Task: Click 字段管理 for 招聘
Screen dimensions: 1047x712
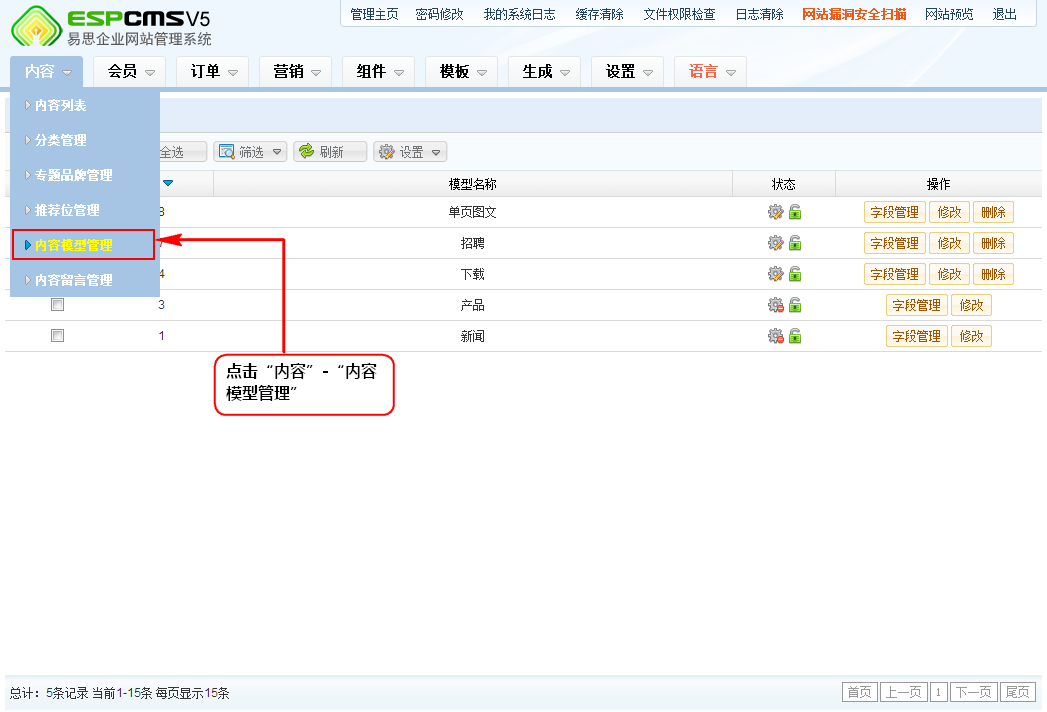Action: [x=895, y=243]
